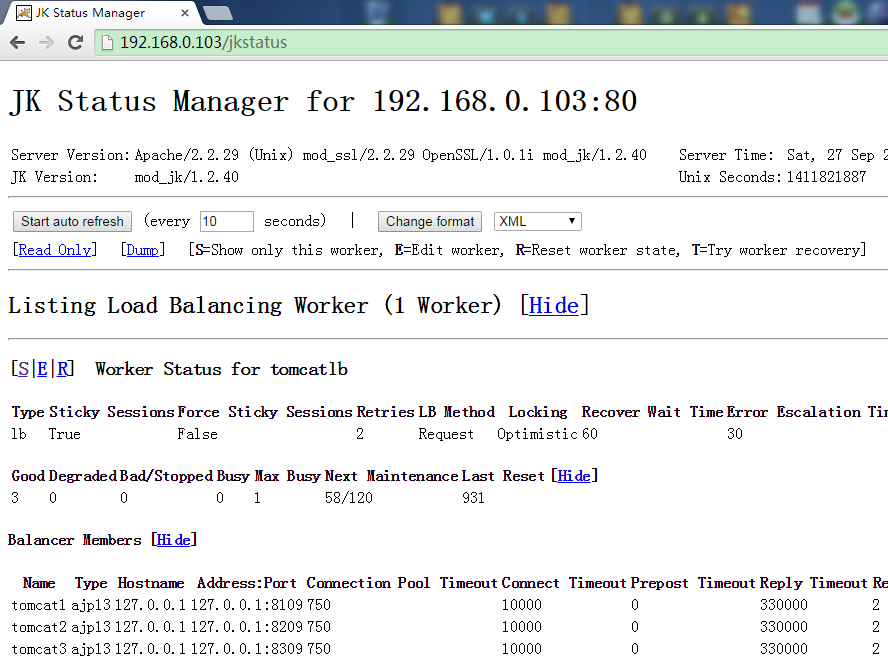Open the Dump link

(143, 250)
